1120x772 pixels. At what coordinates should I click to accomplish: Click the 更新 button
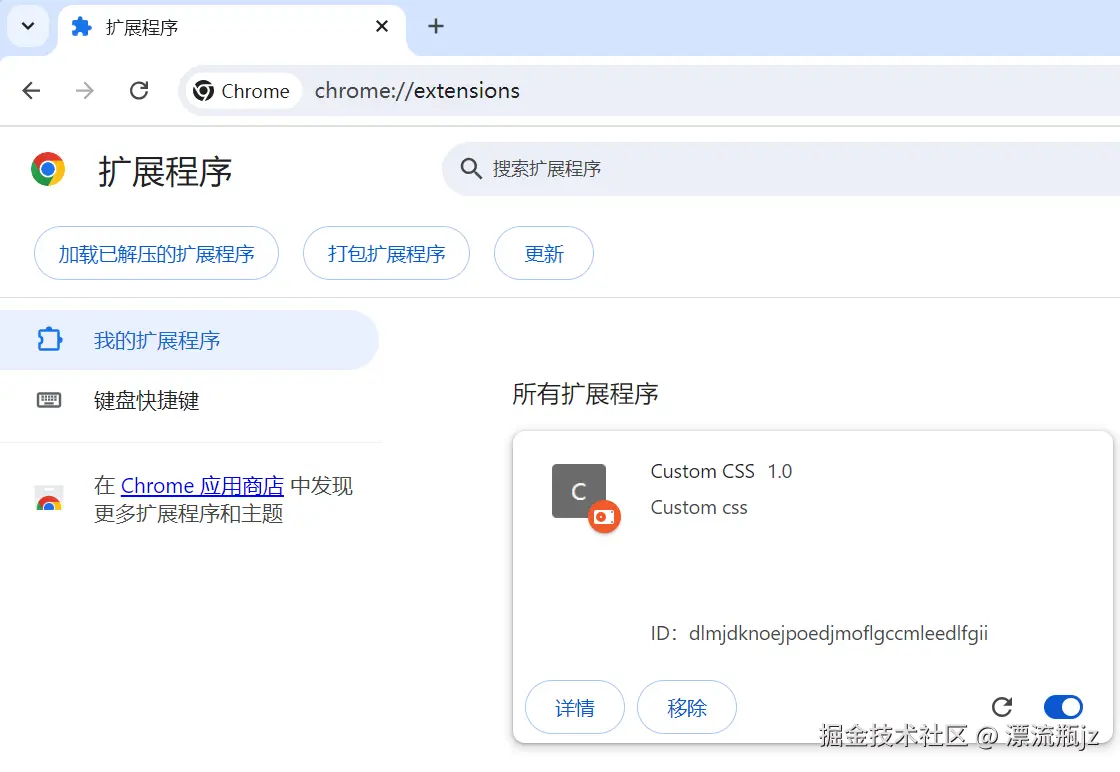(x=544, y=254)
